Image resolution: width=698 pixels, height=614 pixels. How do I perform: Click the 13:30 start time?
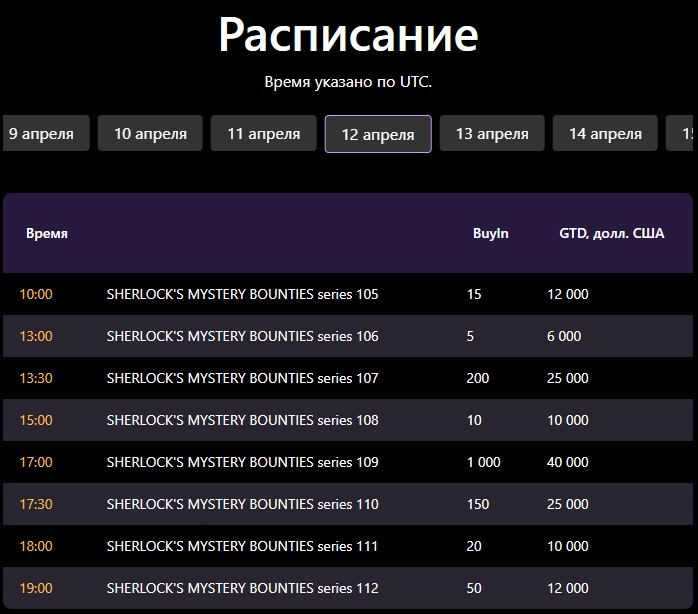click(36, 378)
